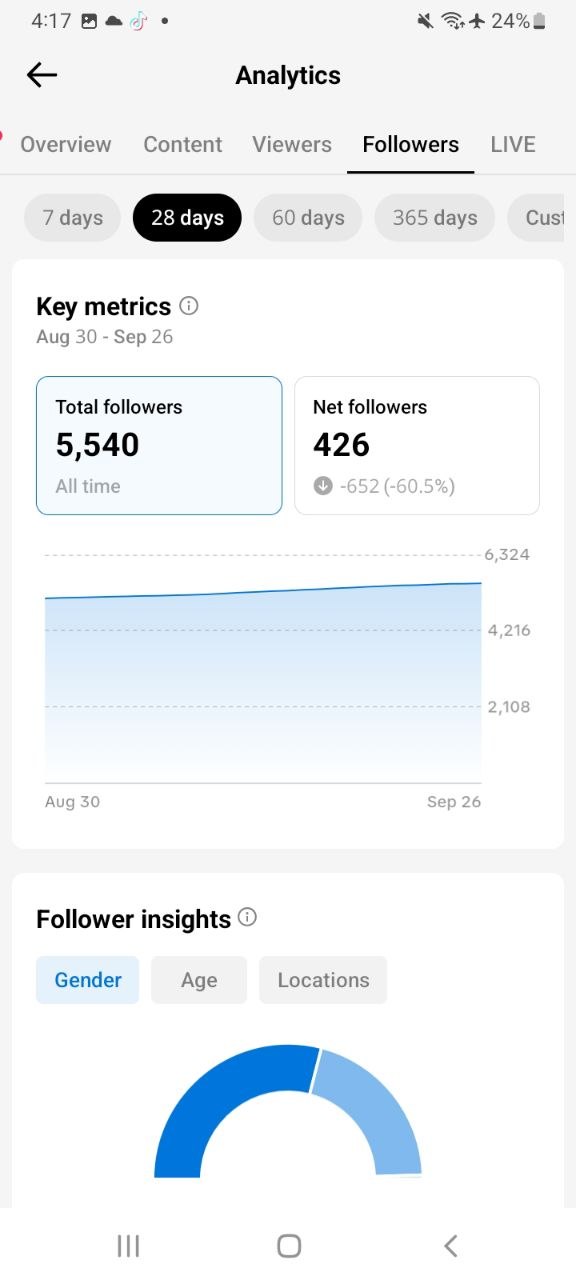Select the 7 days range
This screenshot has width=576, height=1280.
pos(72,218)
